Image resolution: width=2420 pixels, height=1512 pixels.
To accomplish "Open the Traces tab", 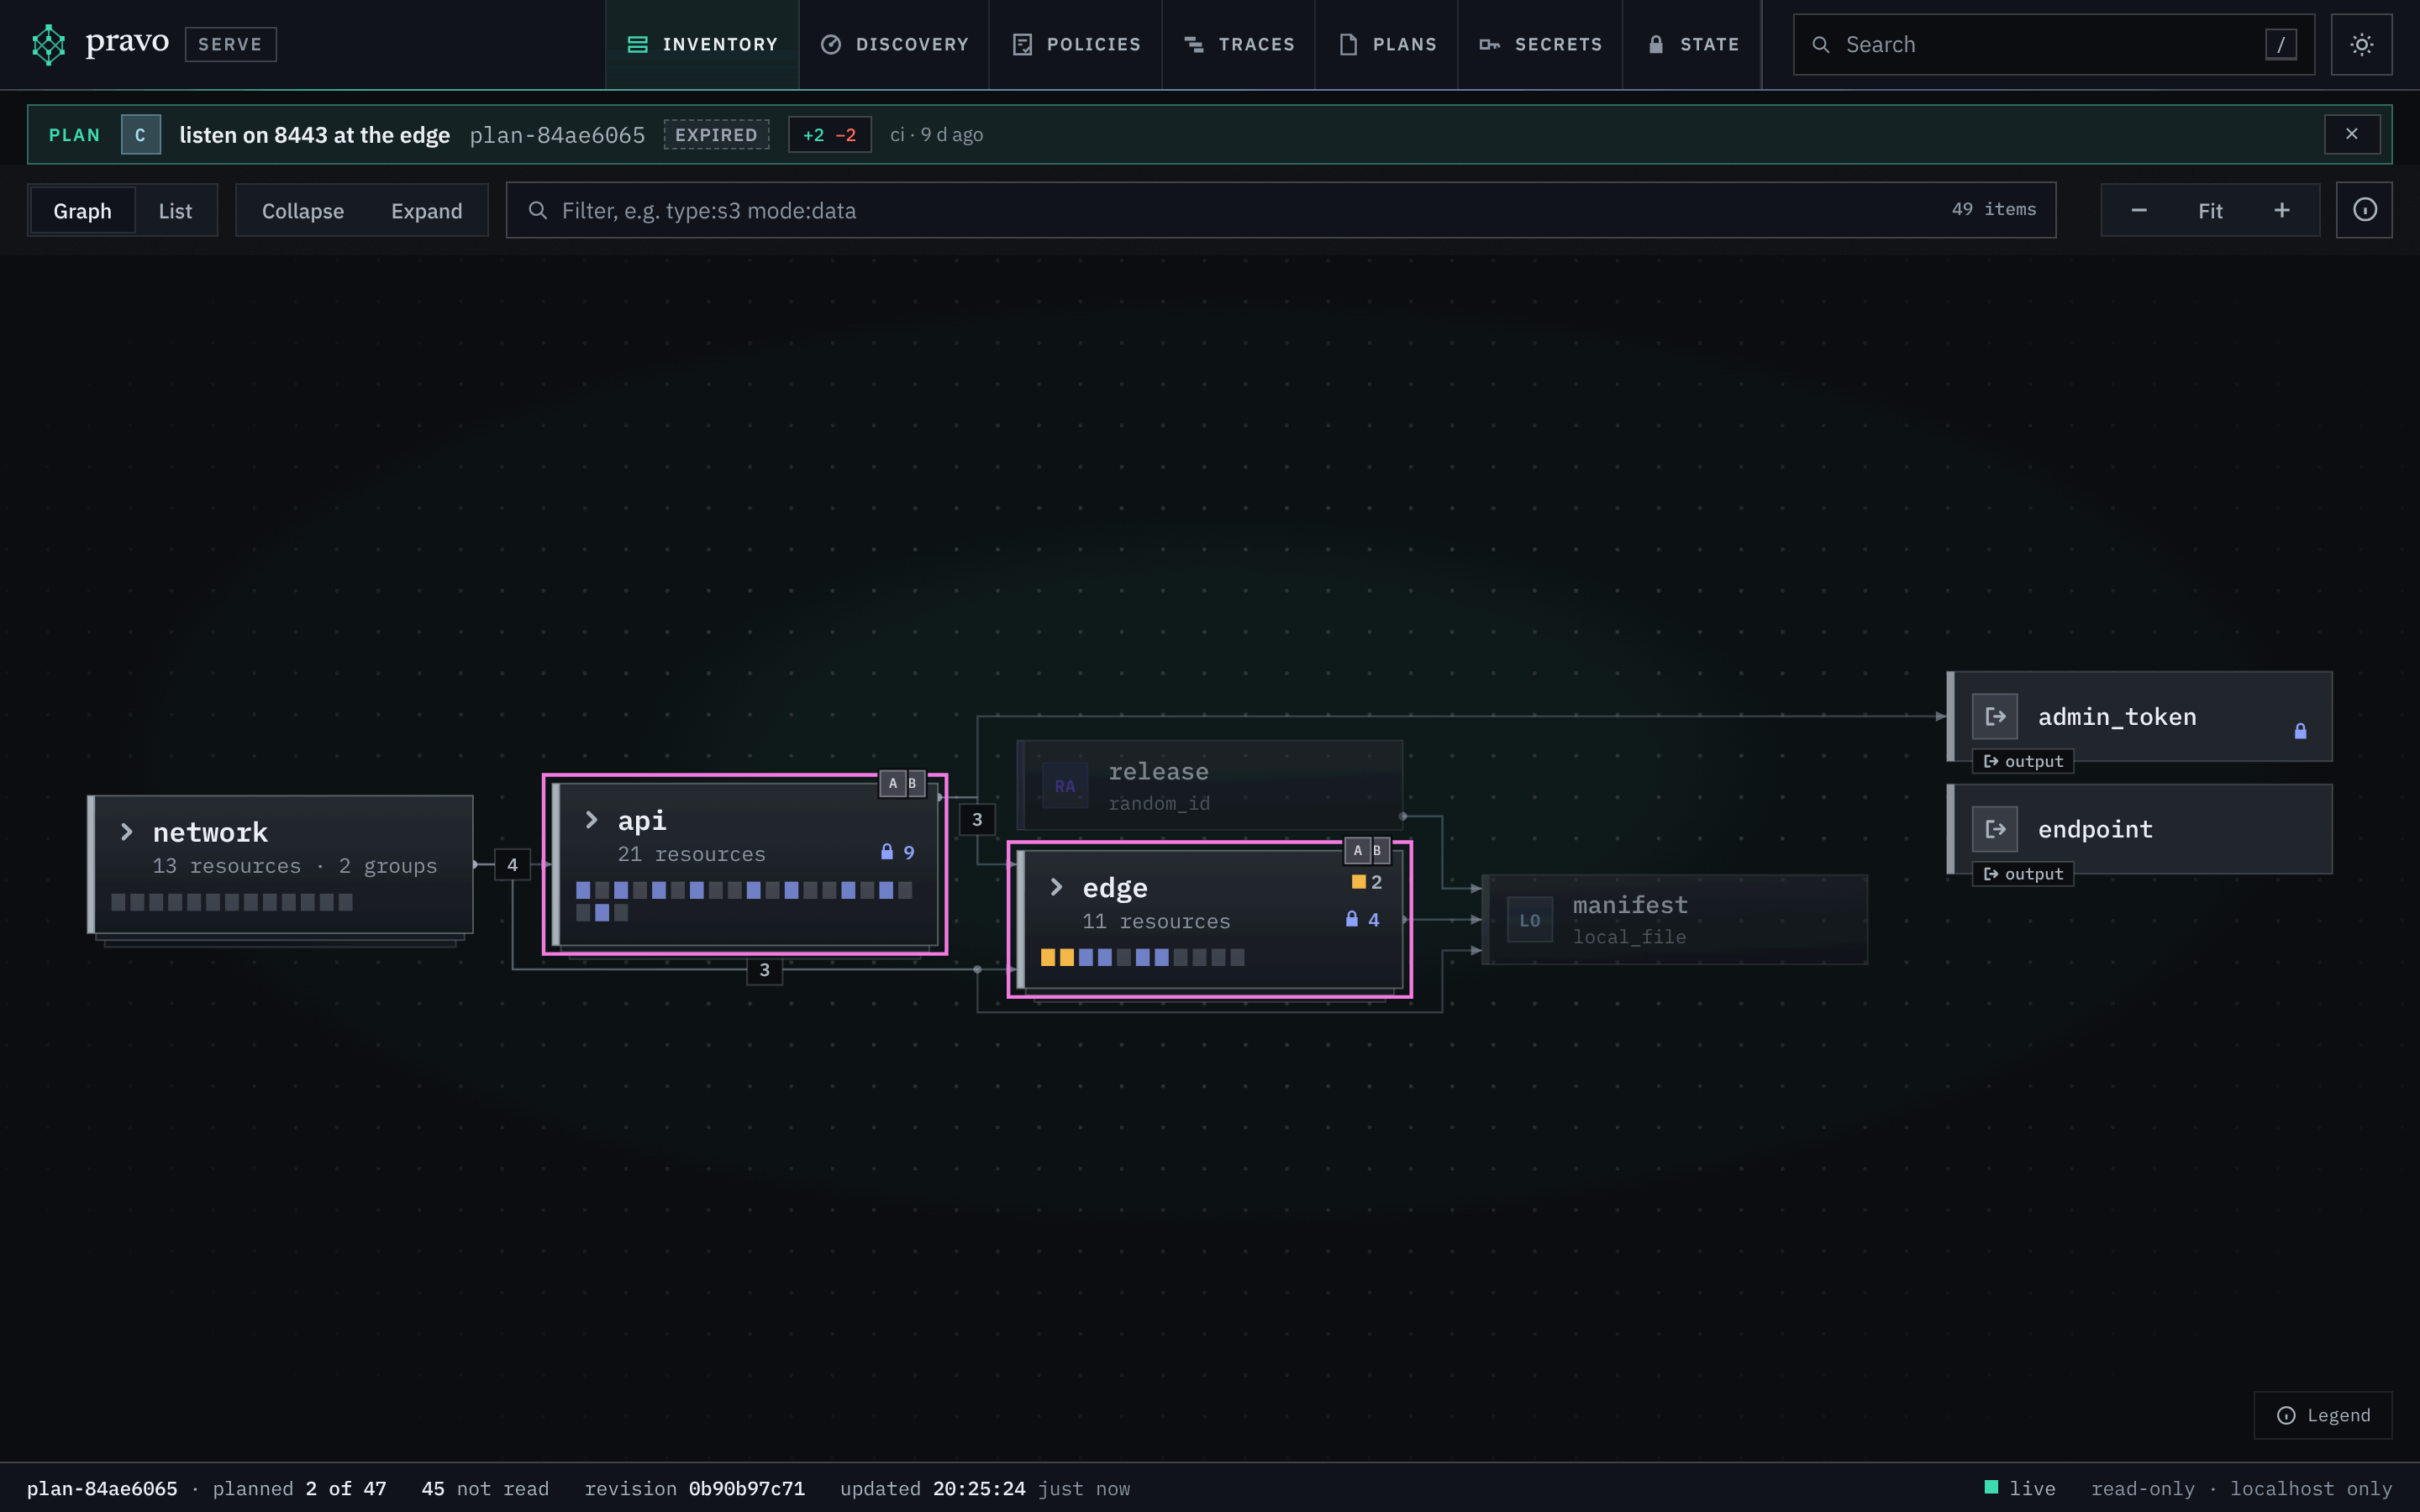I will tap(1239, 44).
